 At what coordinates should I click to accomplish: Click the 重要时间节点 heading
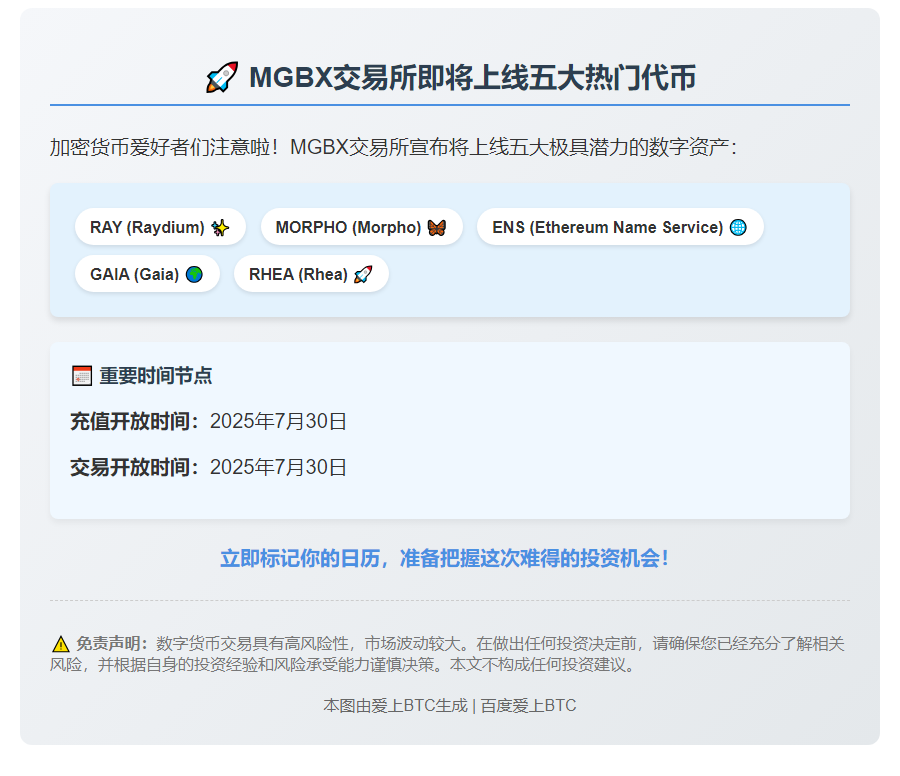click(x=156, y=376)
